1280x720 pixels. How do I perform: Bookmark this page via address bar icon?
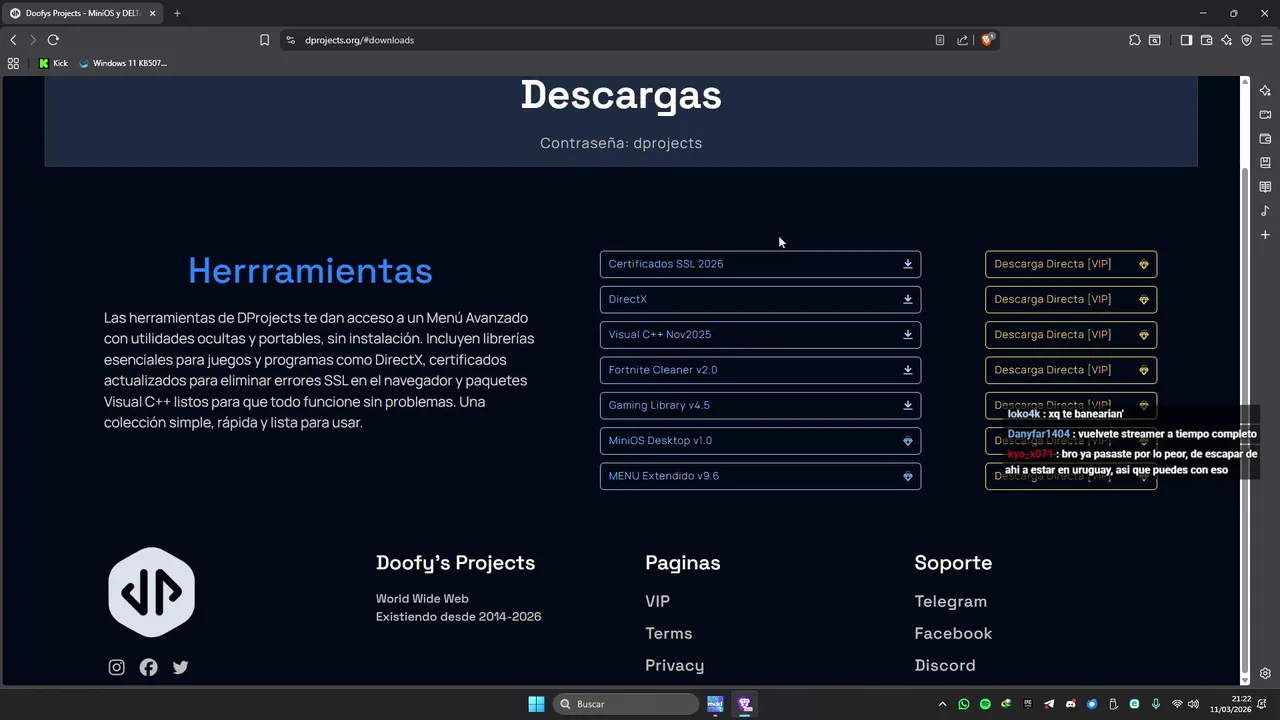[x=264, y=40]
